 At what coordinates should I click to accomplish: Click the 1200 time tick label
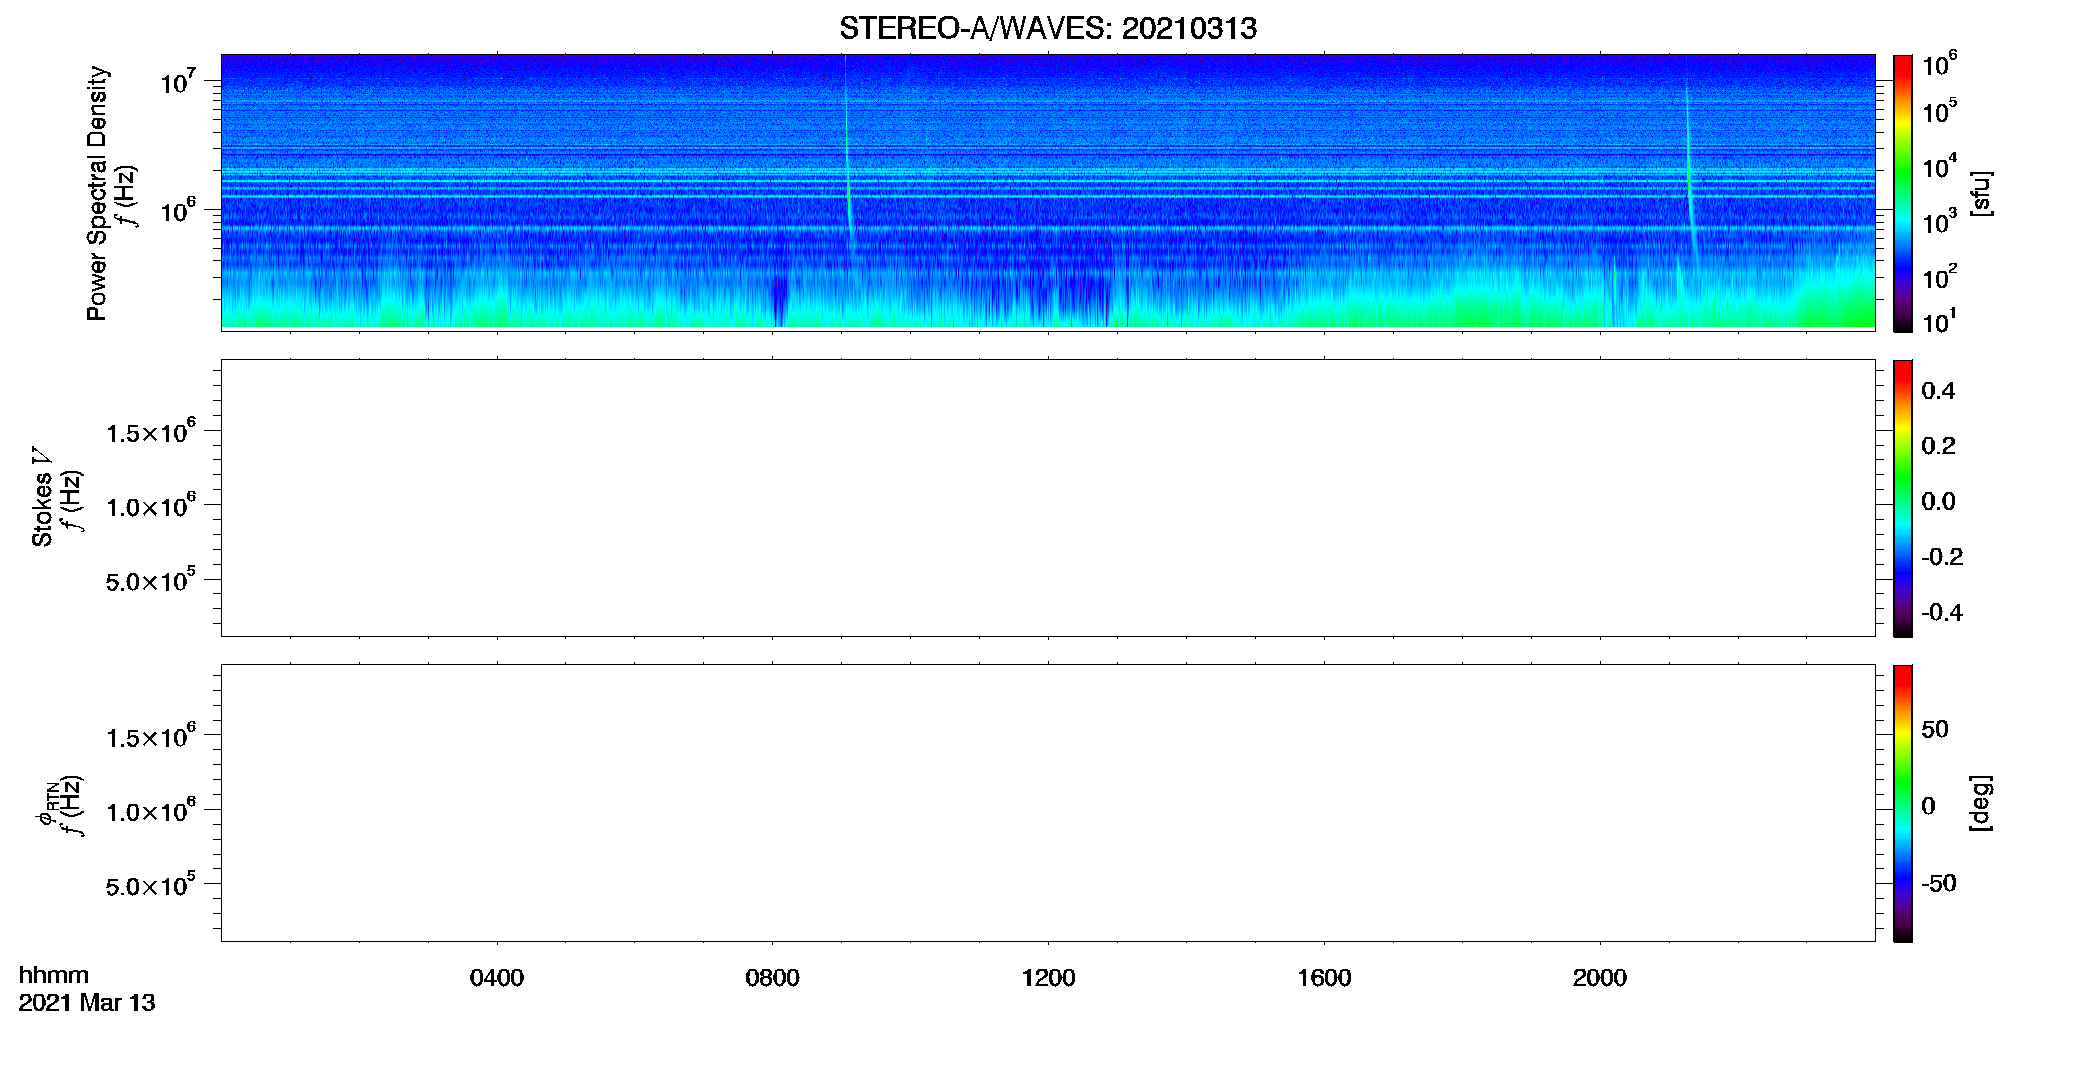point(1048,978)
